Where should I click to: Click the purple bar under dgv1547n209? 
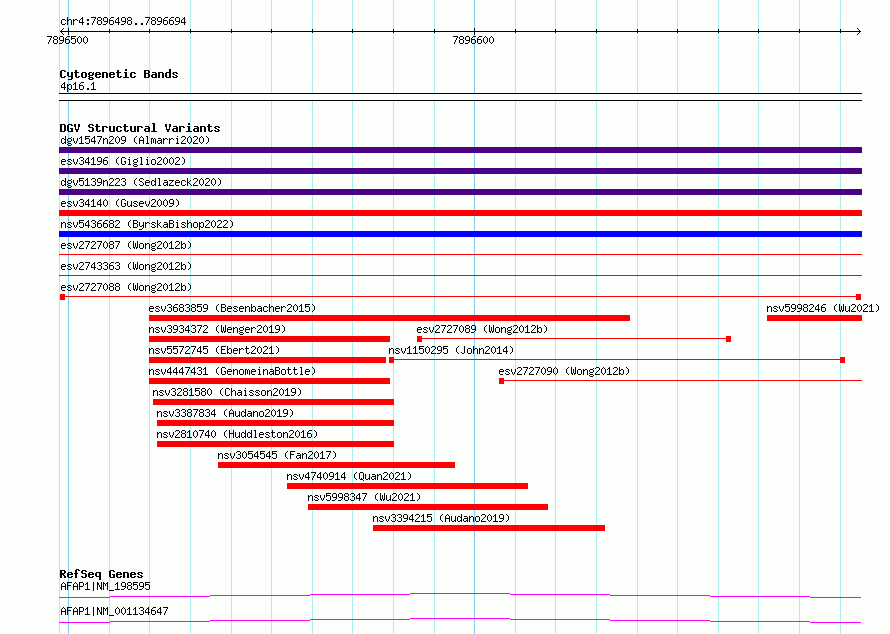click(x=460, y=150)
